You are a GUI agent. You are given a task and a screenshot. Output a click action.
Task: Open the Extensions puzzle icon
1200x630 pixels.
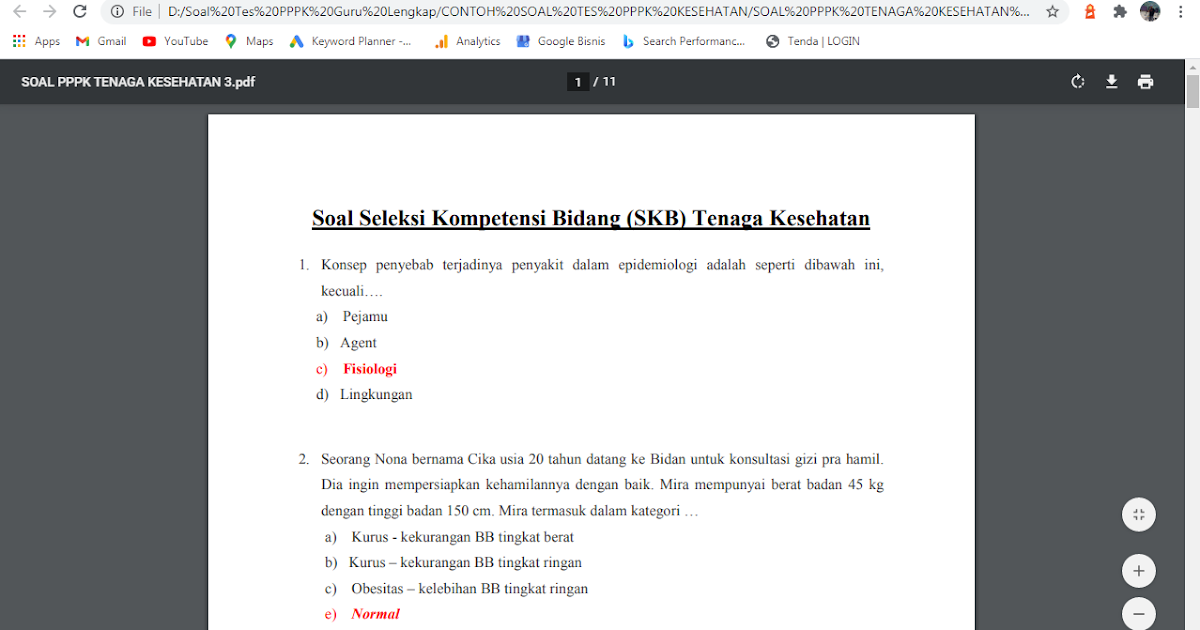click(x=1120, y=12)
